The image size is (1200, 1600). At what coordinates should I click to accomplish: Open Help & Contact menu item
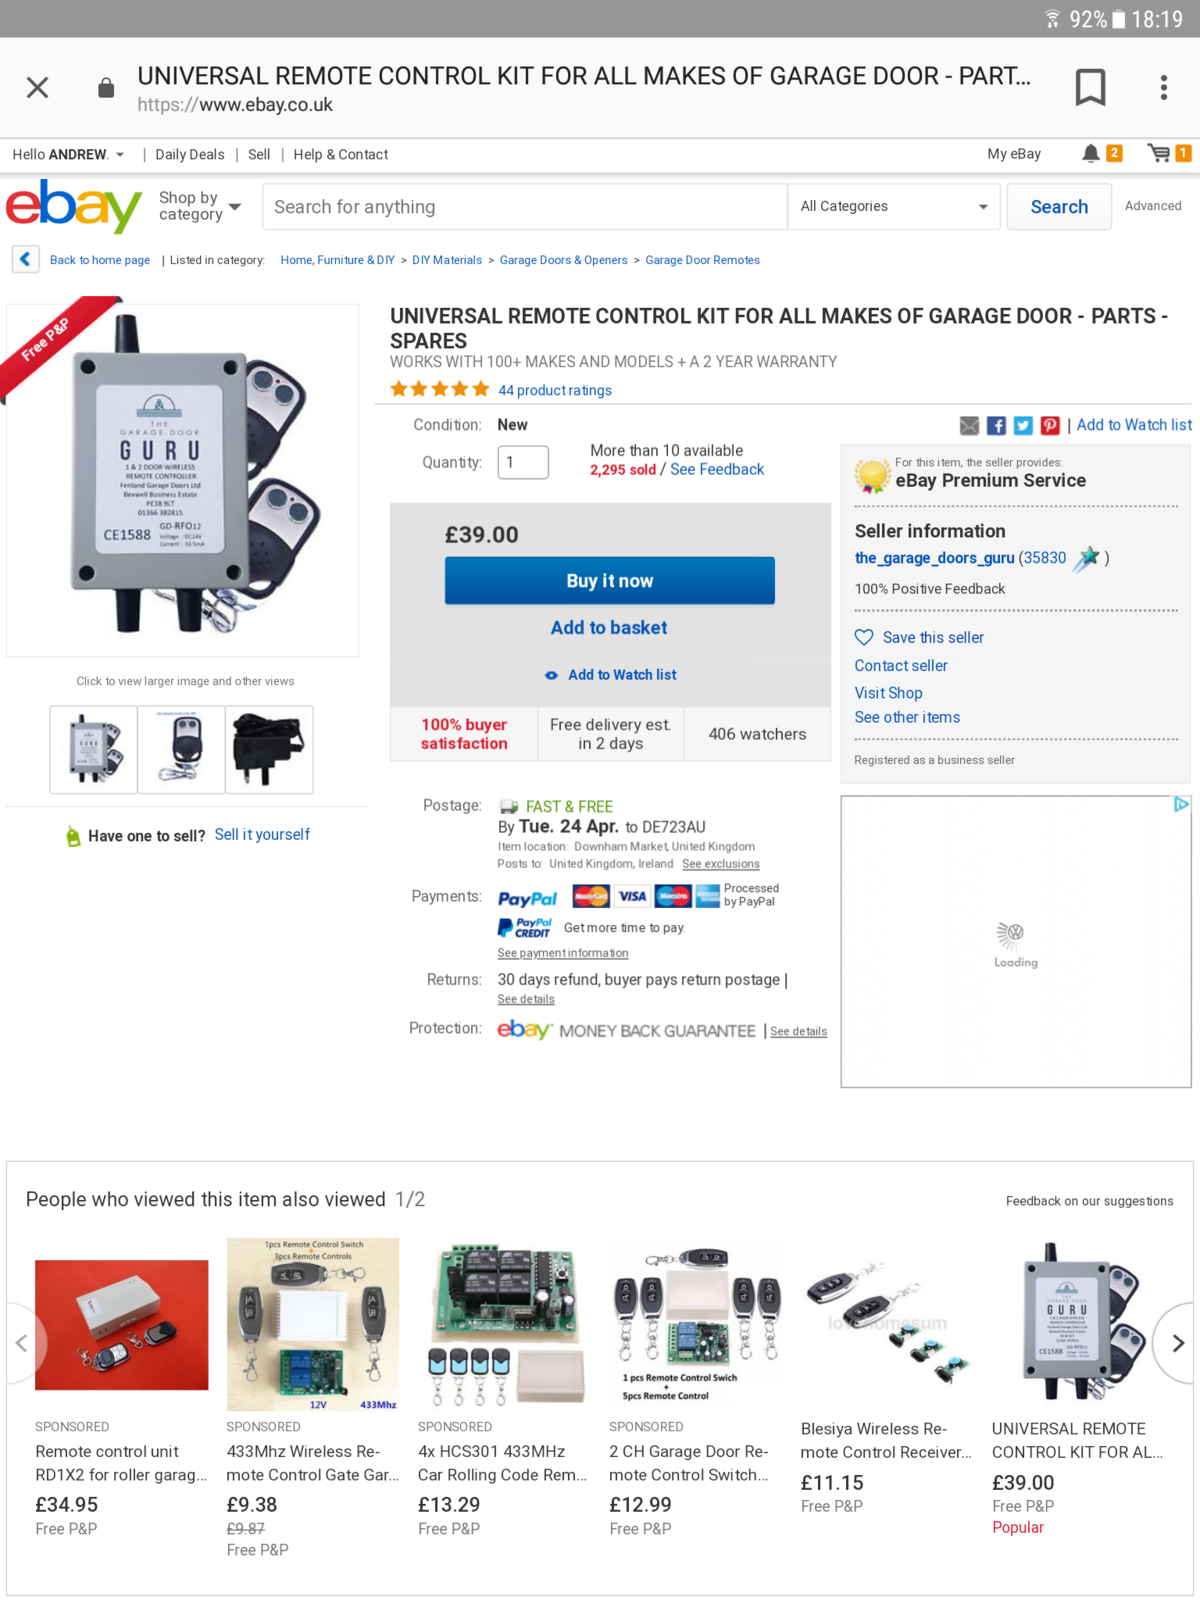pyautogui.click(x=340, y=154)
